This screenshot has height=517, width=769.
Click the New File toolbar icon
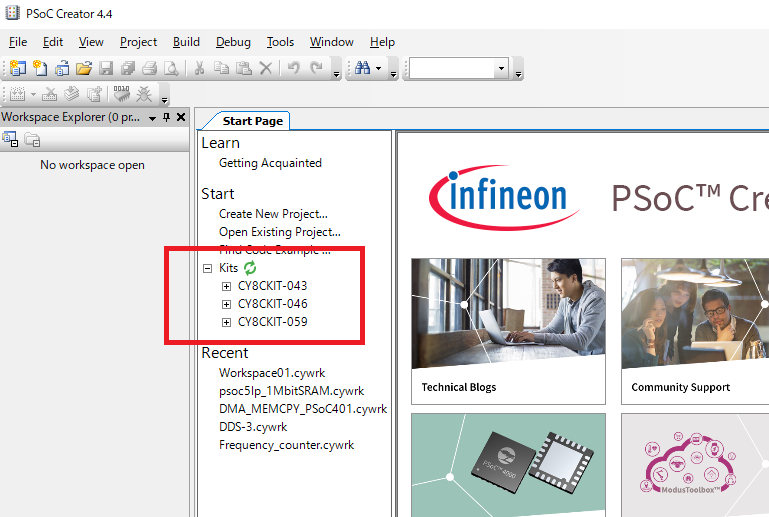tap(40, 68)
